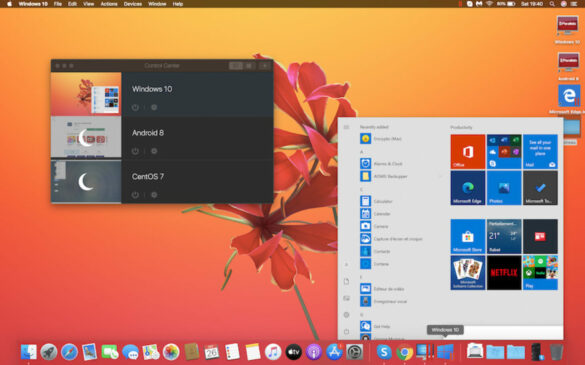Open Finder from the Dock
This screenshot has height=365, width=585.
pos(28,352)
